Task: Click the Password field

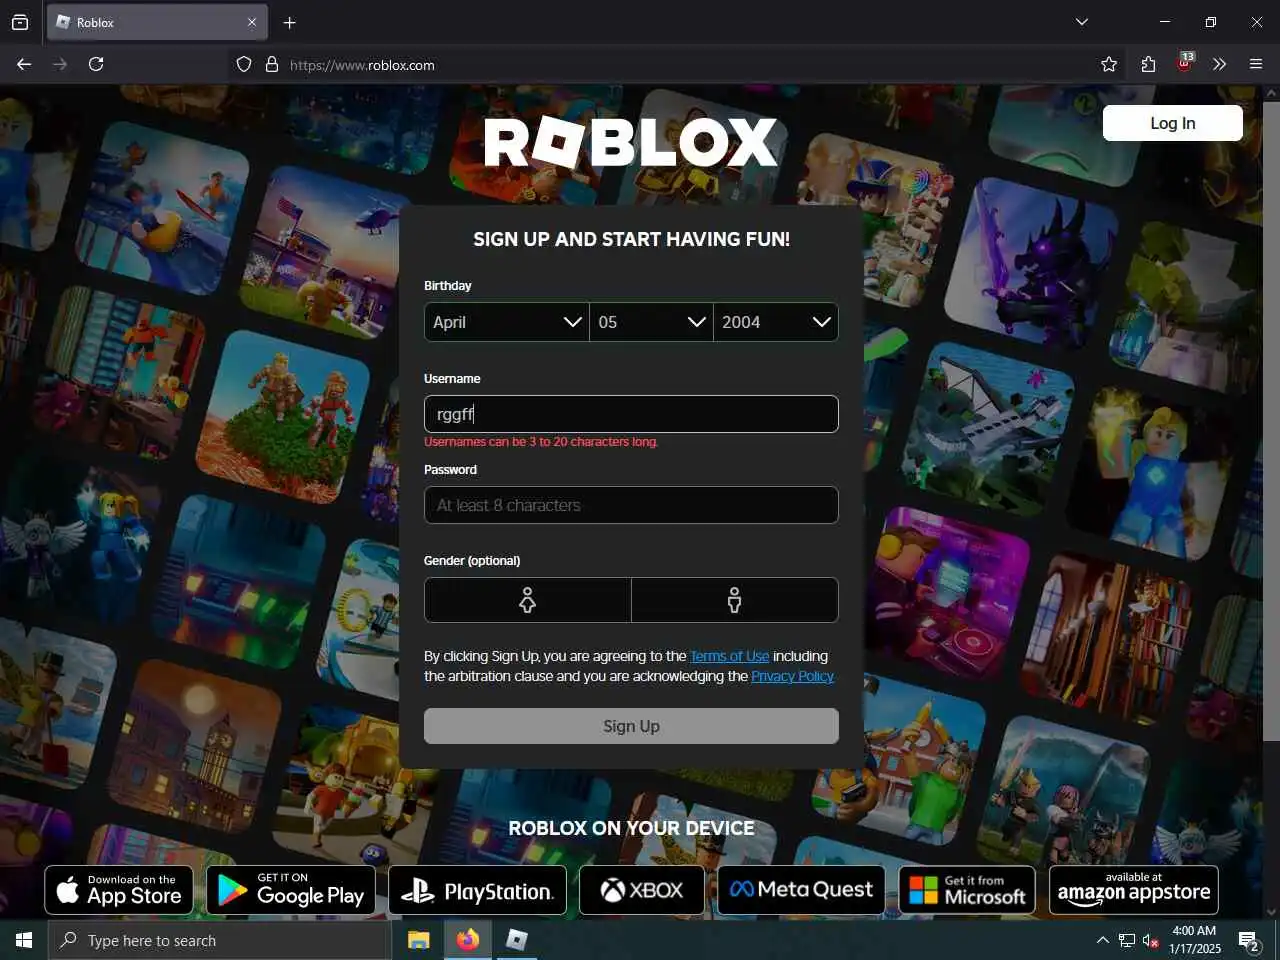Action: point(631,505)
